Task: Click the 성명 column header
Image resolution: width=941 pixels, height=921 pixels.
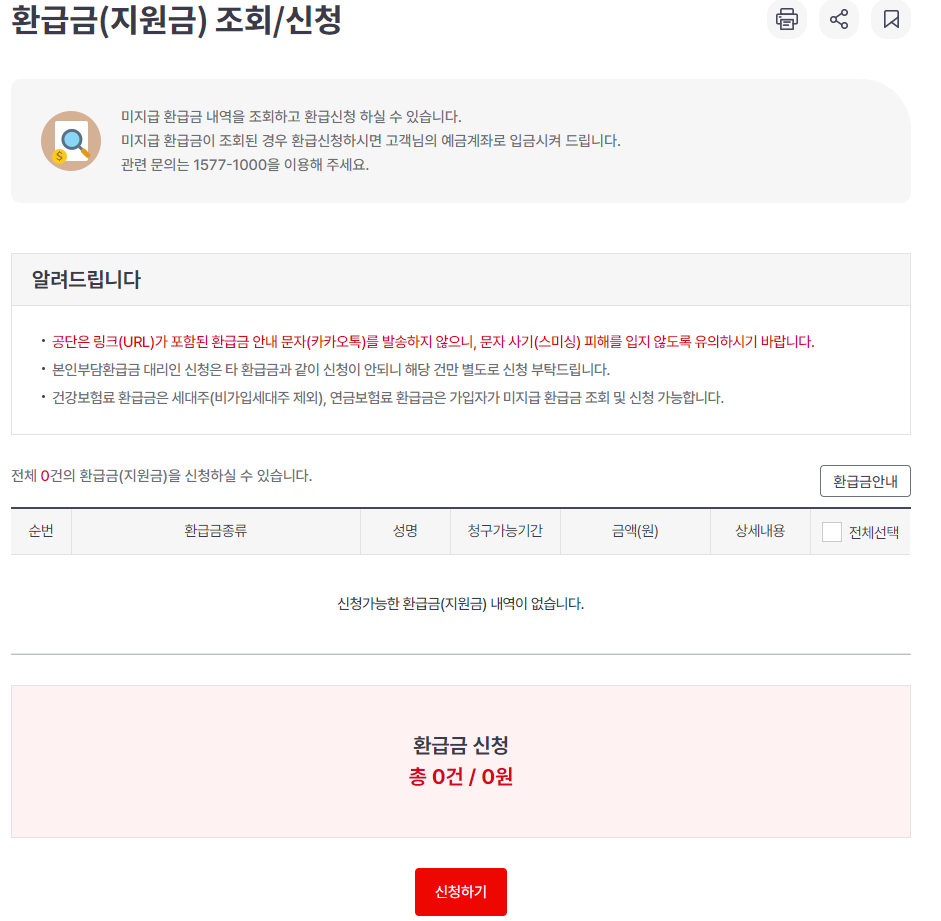Action: pyautogui.click(x=405, y=531)
